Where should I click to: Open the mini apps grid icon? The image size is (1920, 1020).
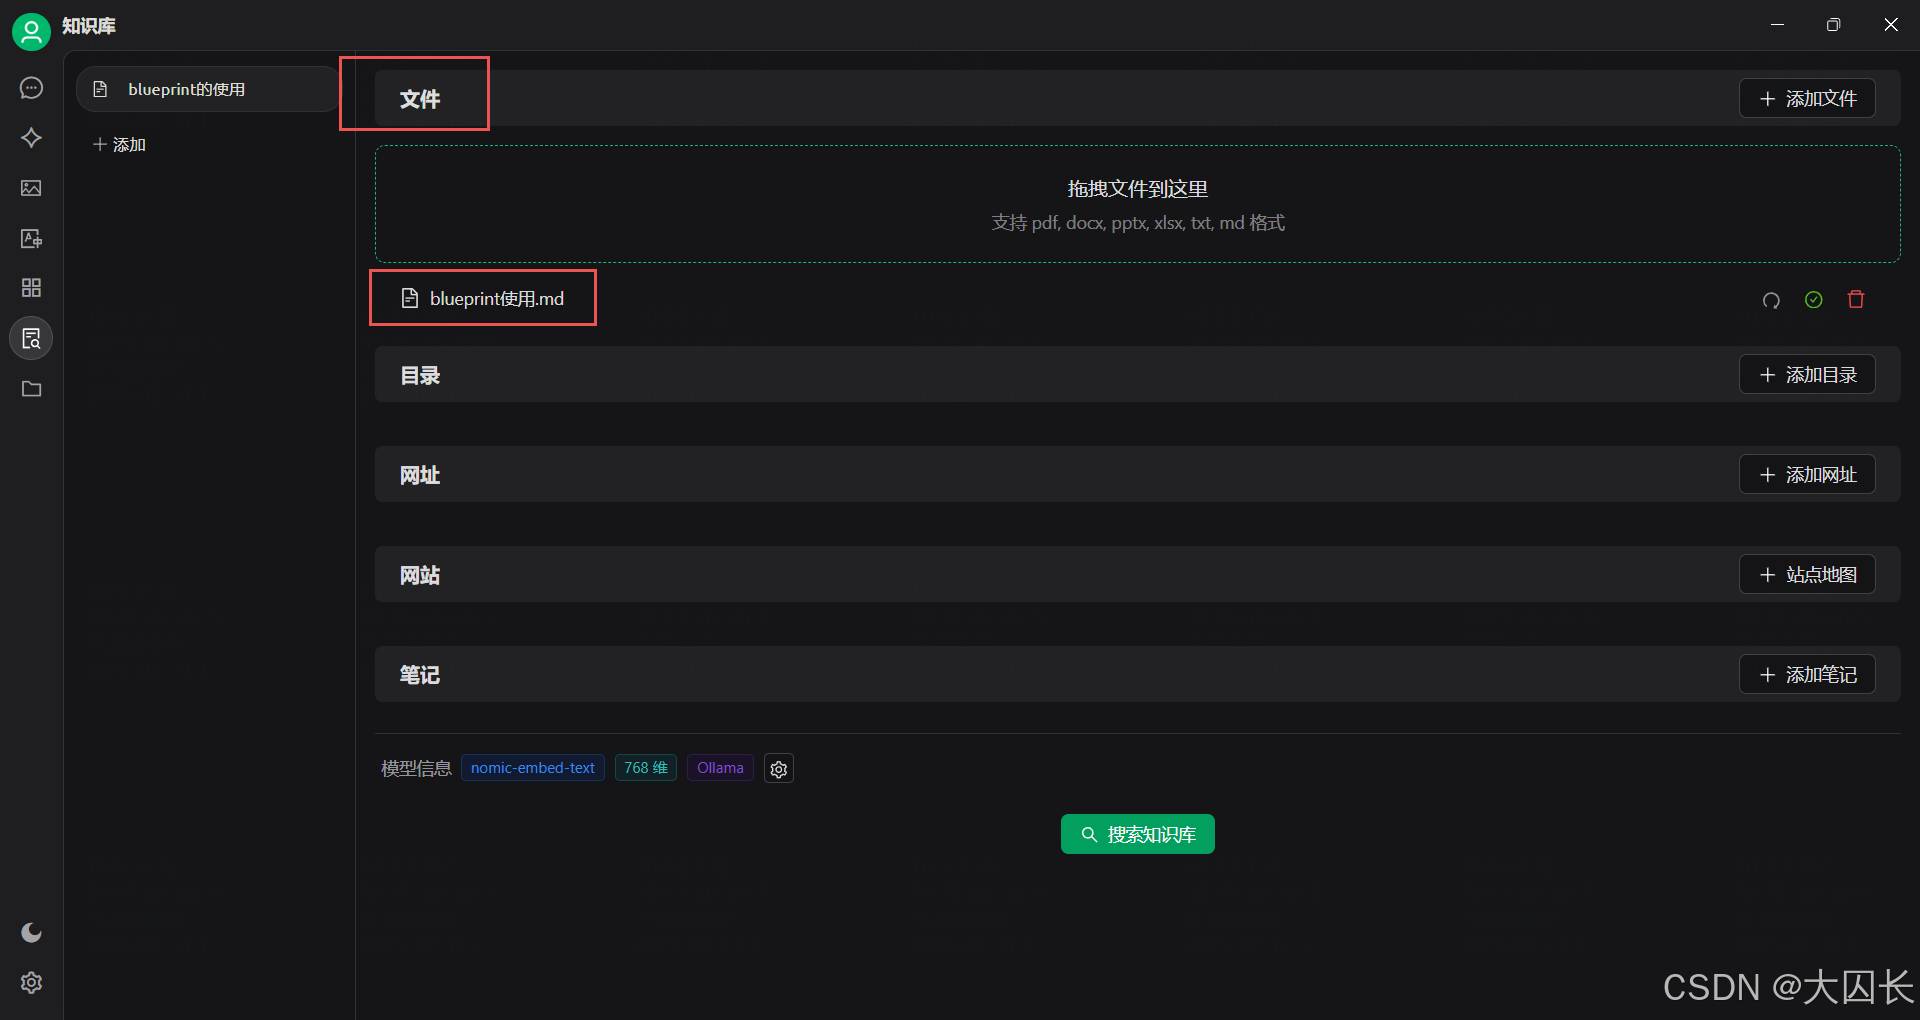point(31,288)
